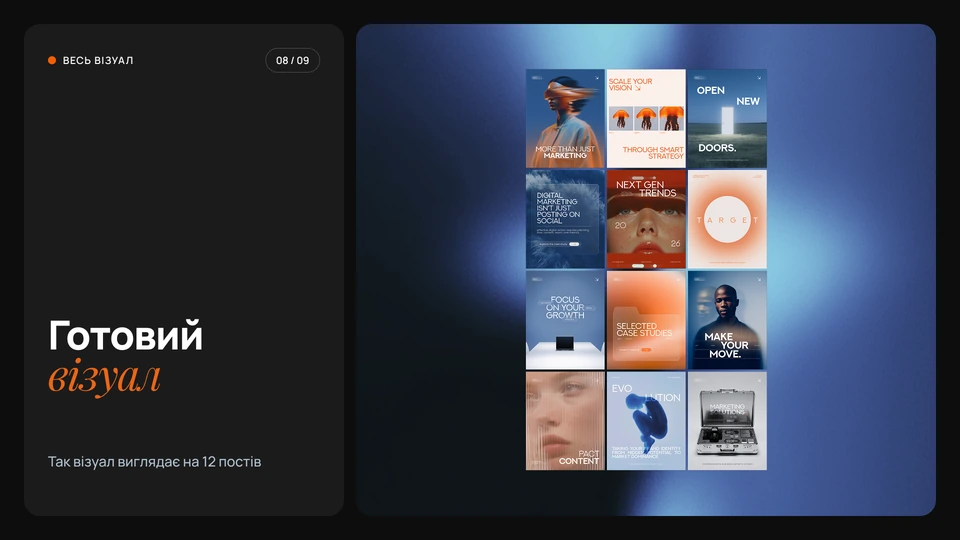Open the Evolution blue figure post
The width and height of the screenshot is (960, 540).
point(646,421)
